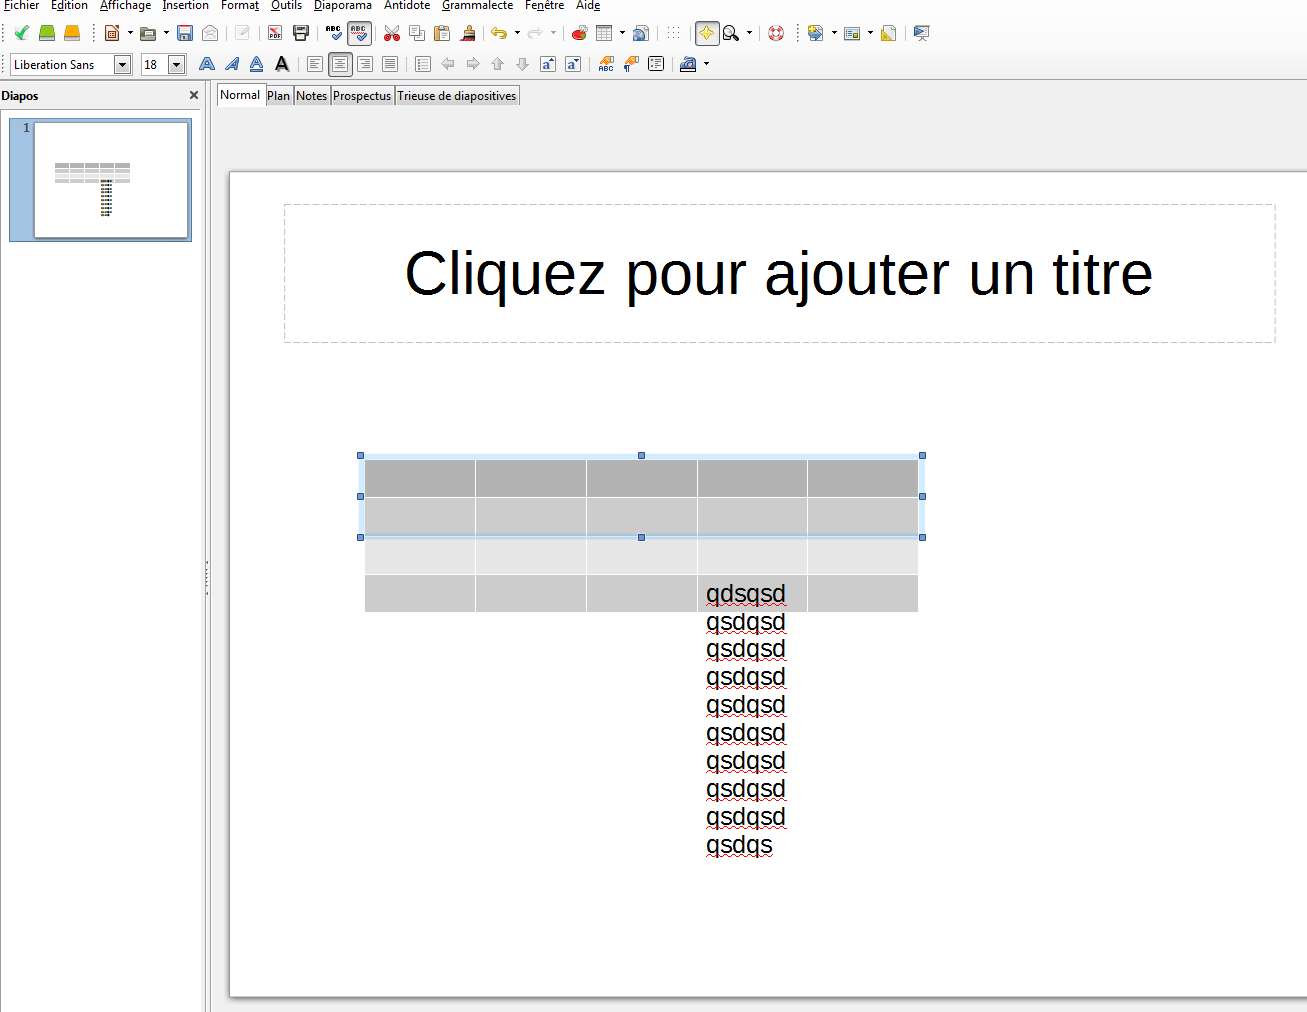Viewport: 1307px width, 1012px height.
Task: Toggle centered text alignment
Action: coord(340,64)
